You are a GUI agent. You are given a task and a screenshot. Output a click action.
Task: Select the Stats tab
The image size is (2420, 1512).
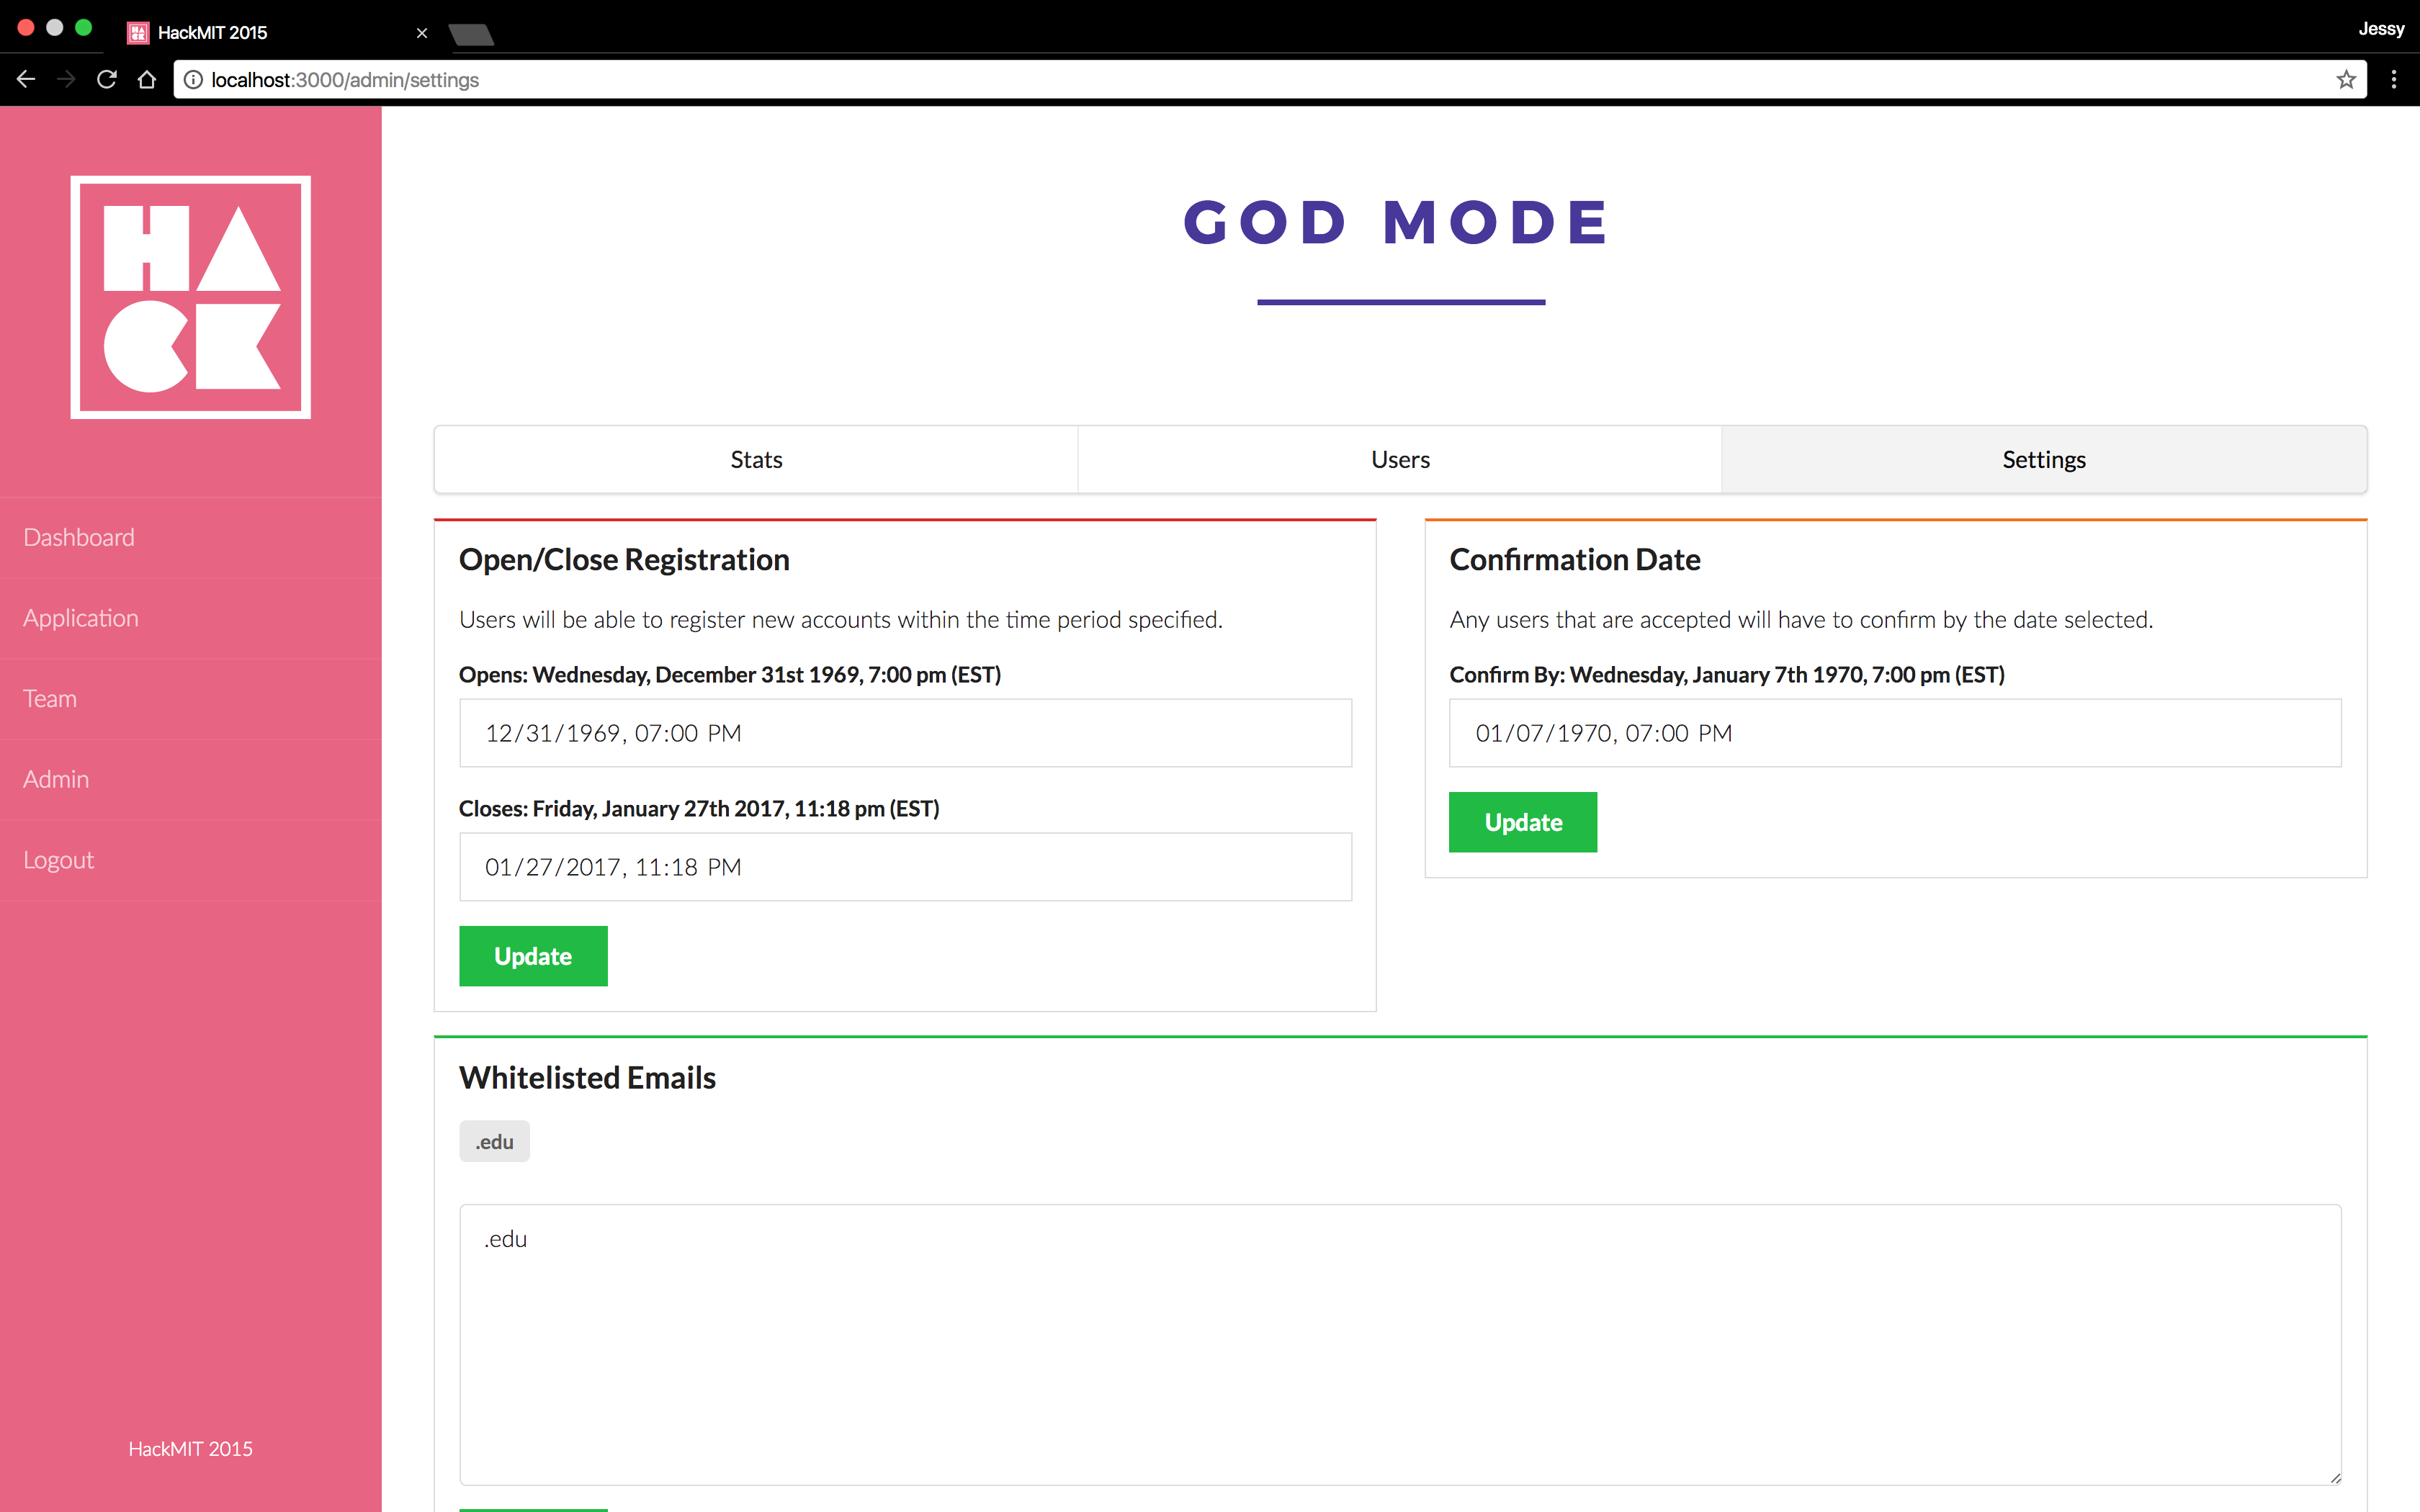click(x=756, y=458)
